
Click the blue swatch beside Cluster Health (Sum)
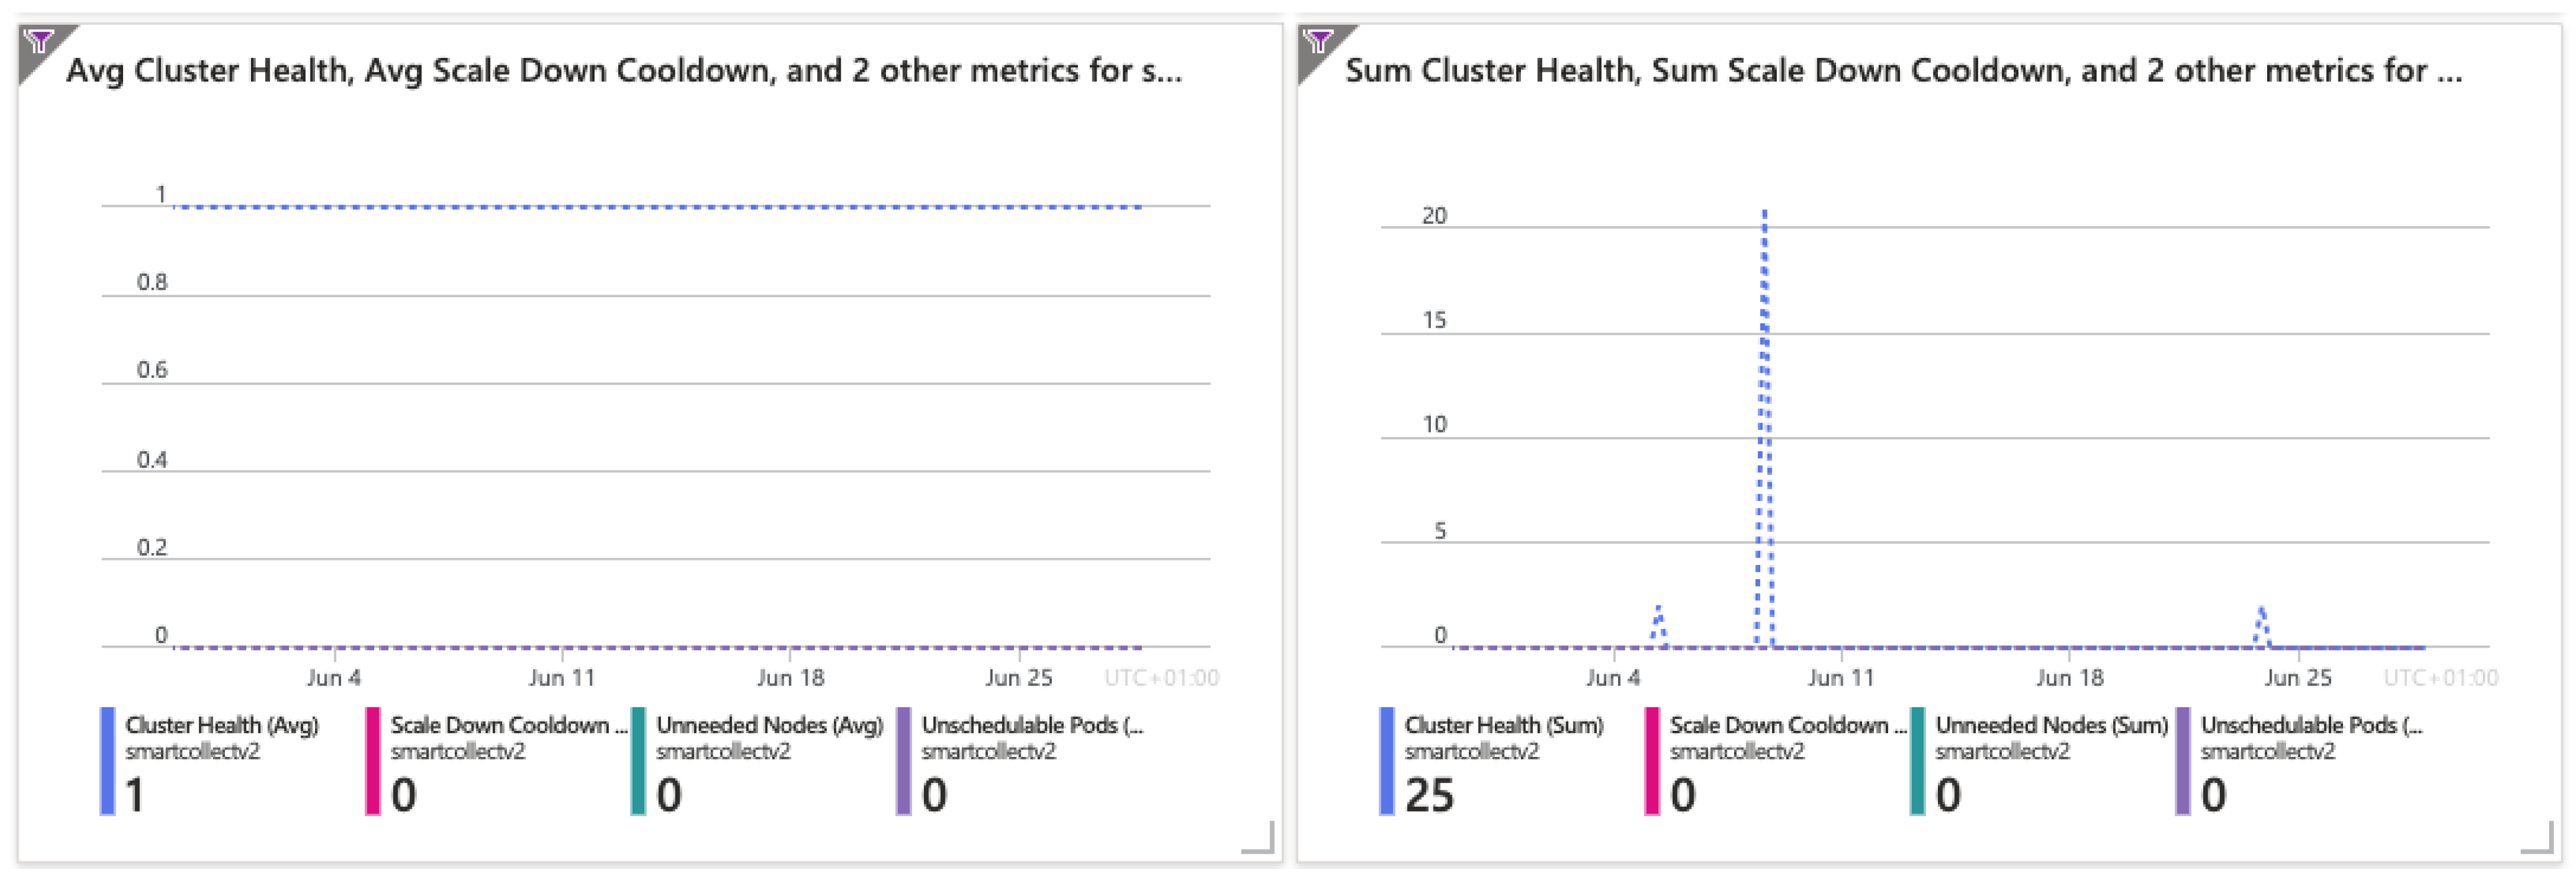pyautogui.click(x=1386, y=761)
